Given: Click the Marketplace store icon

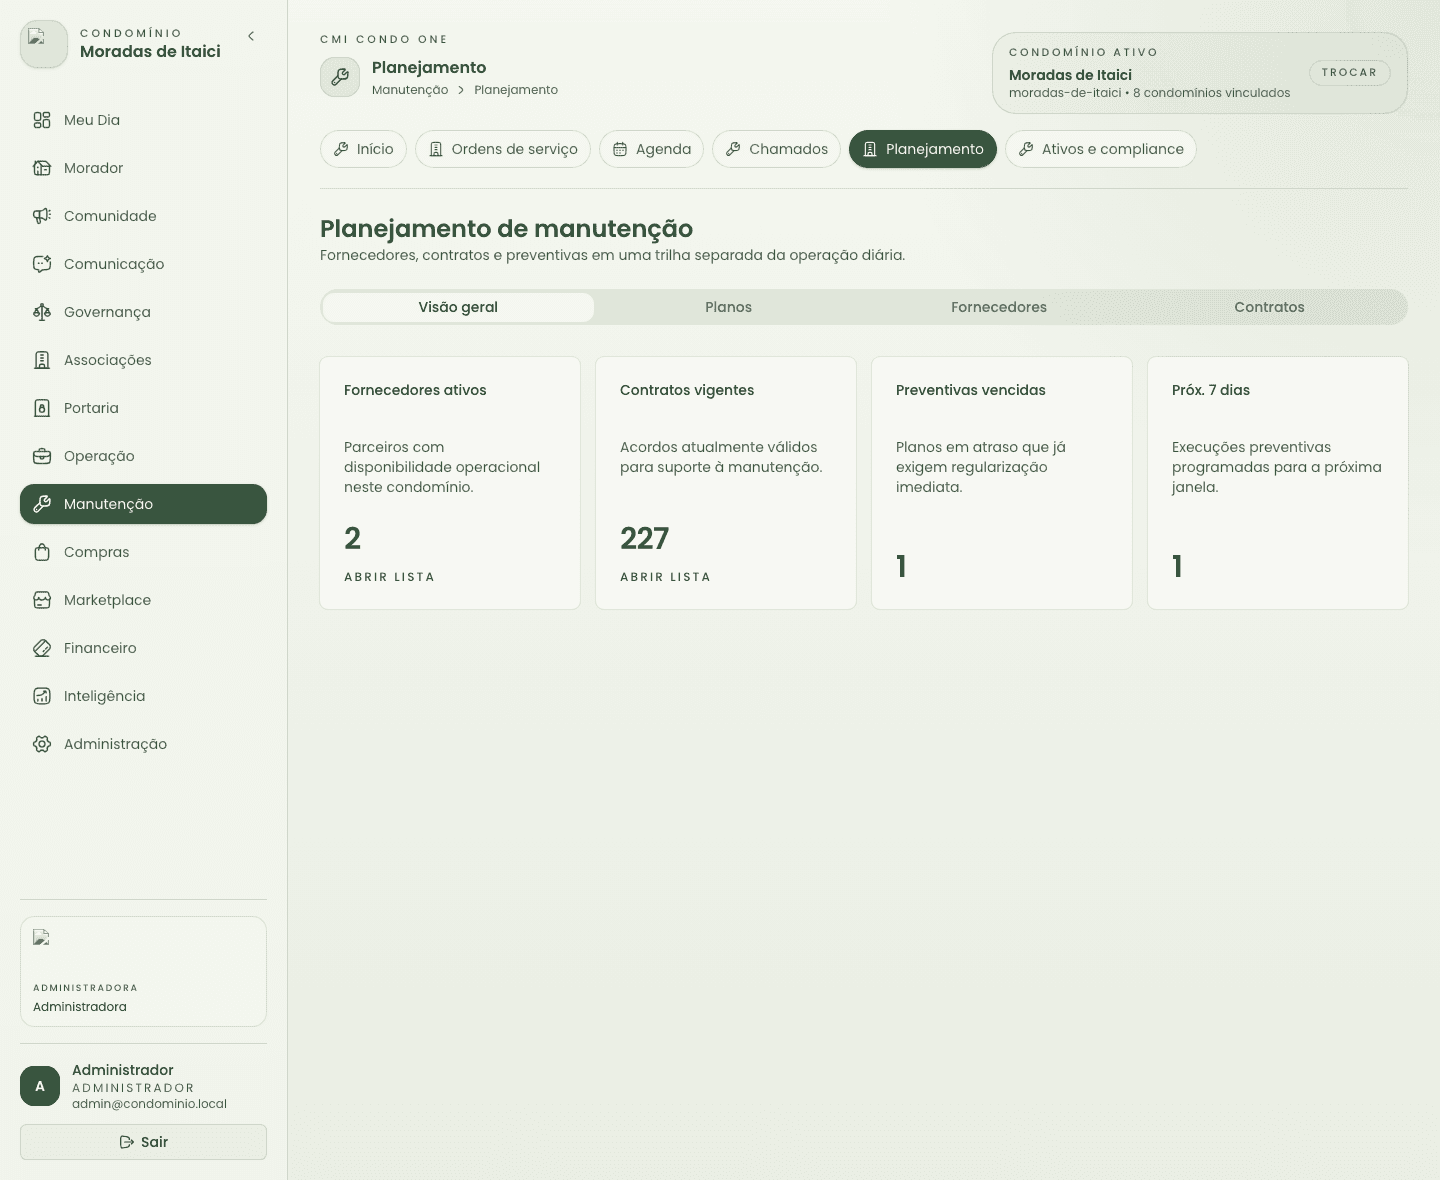Looking at the screenshot, I should tap(42, 600).
